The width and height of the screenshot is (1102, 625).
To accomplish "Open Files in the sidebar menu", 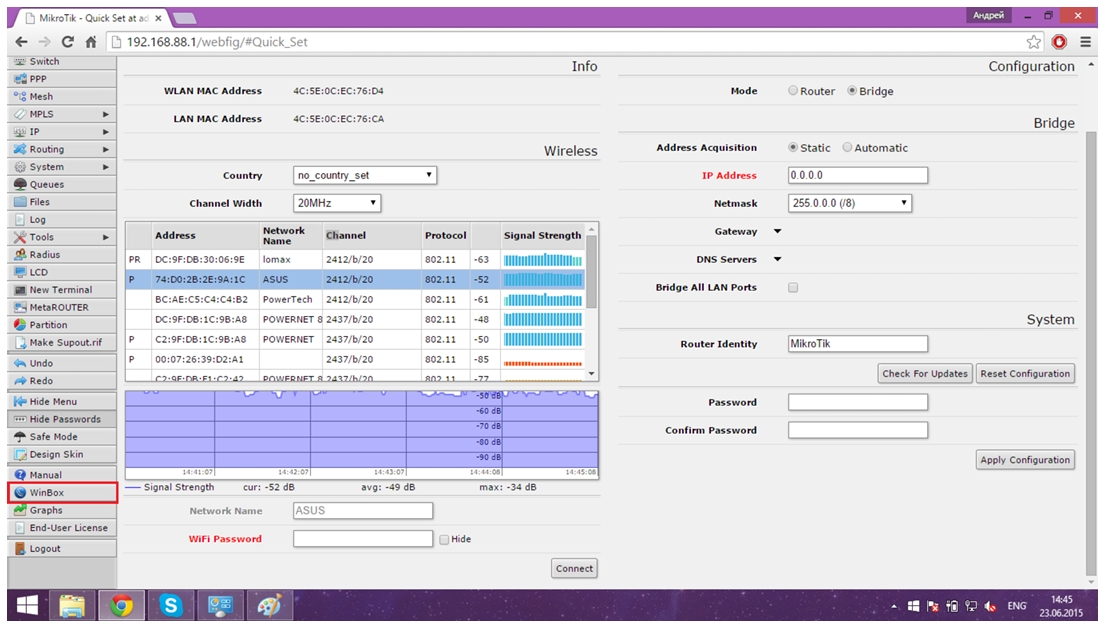I will click(x=63, y=202).
